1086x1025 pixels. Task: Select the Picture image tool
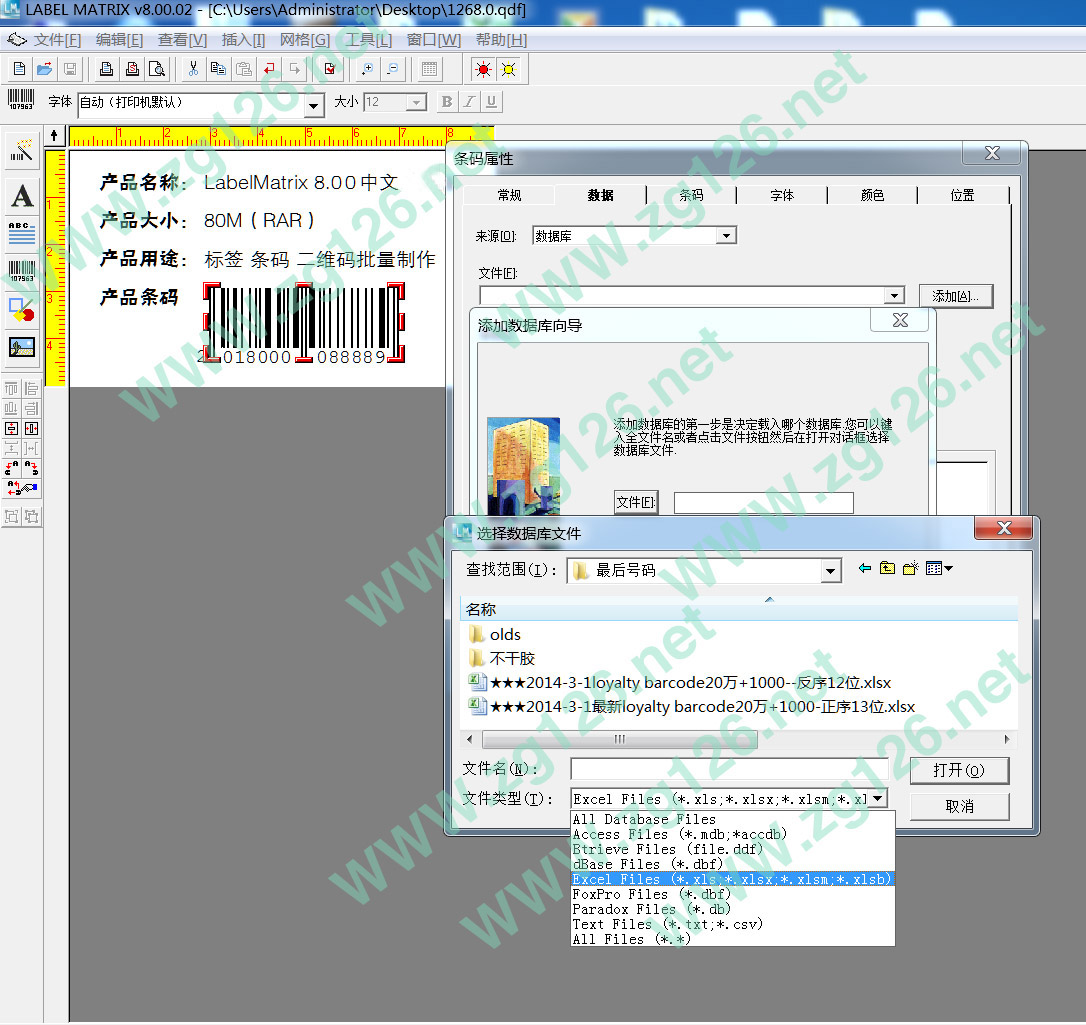21,346
